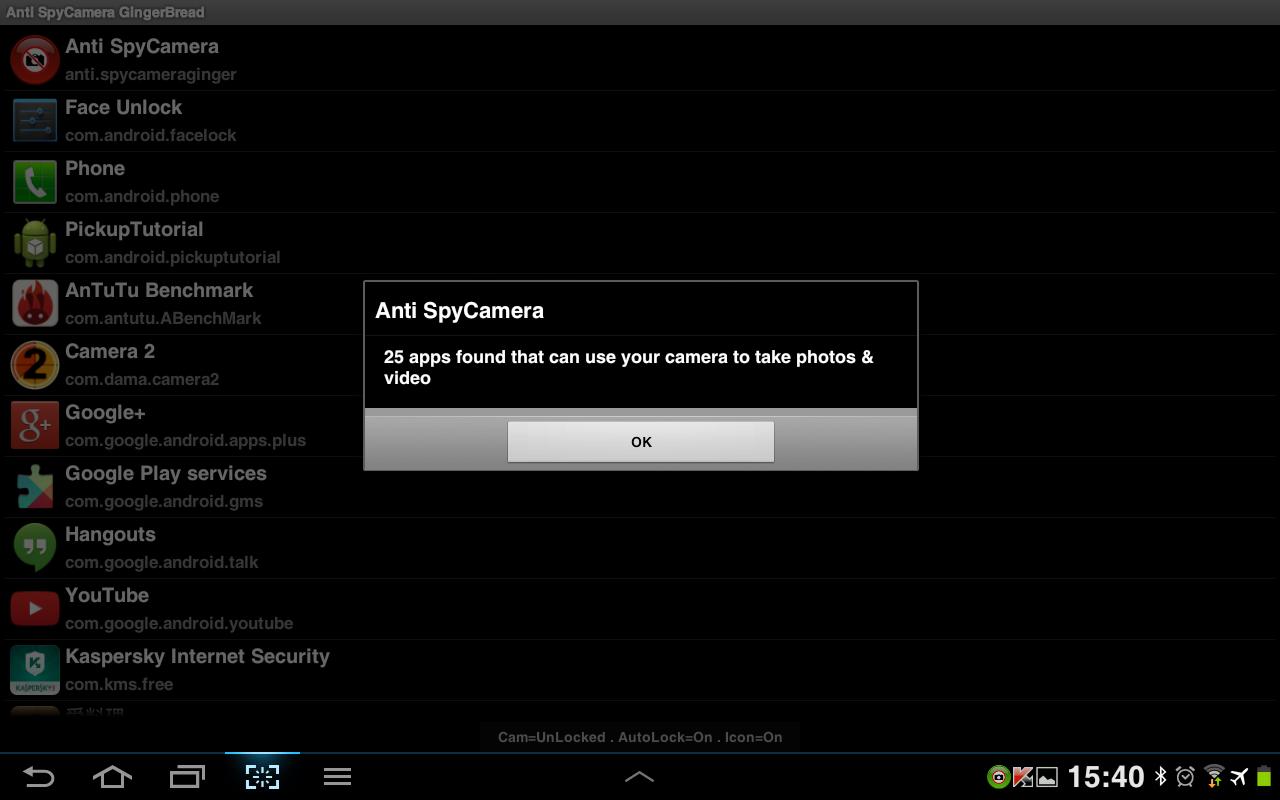The image size is (1280, 800).
Task: Open the menu button with three lines
Action: (337, 777)
